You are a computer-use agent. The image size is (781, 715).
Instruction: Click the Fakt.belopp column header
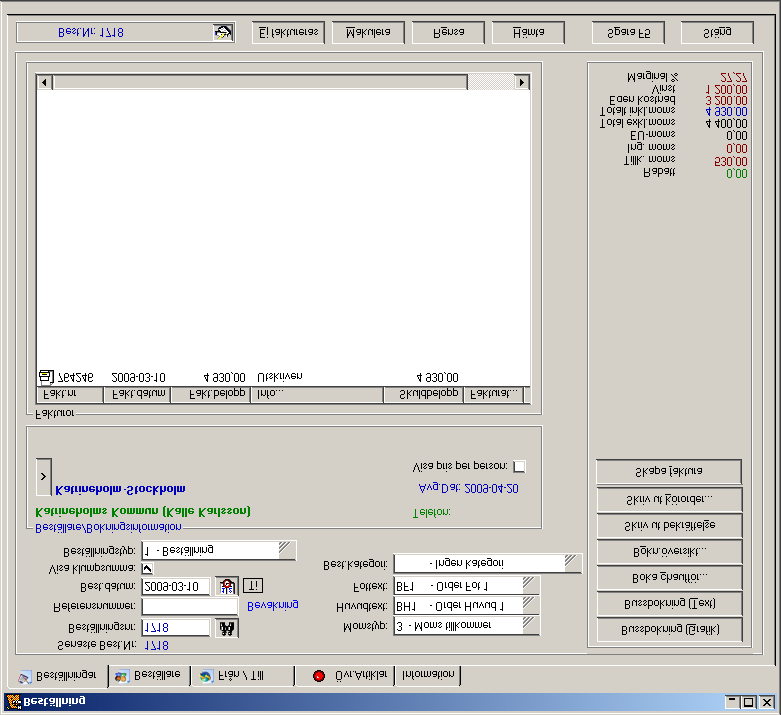tap(211, 394)
